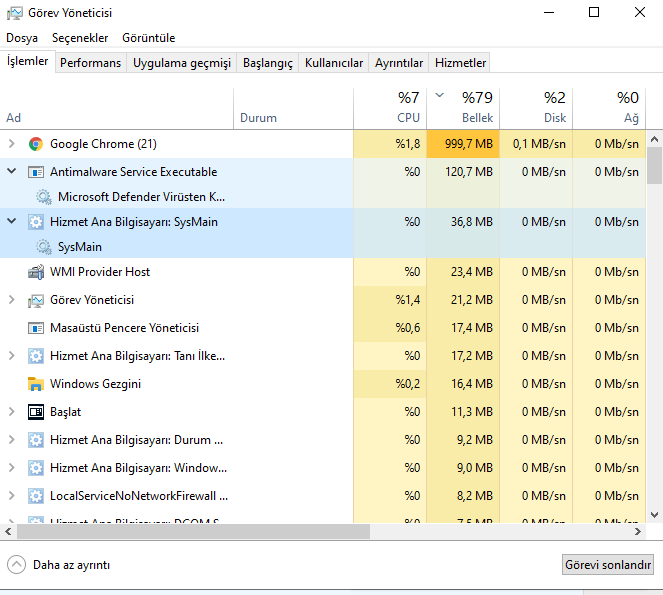Select the Windows Gezgini process name
The height and width of the screenshot is (595, 663).
click(96, 384)
